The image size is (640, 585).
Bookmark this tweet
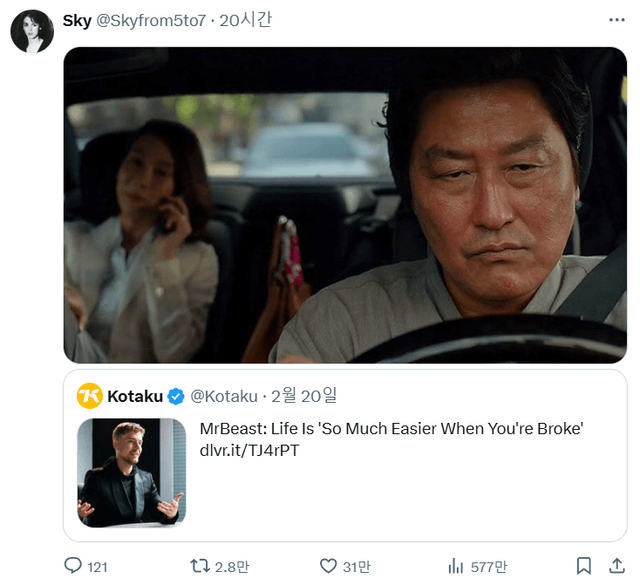(584, 566)
